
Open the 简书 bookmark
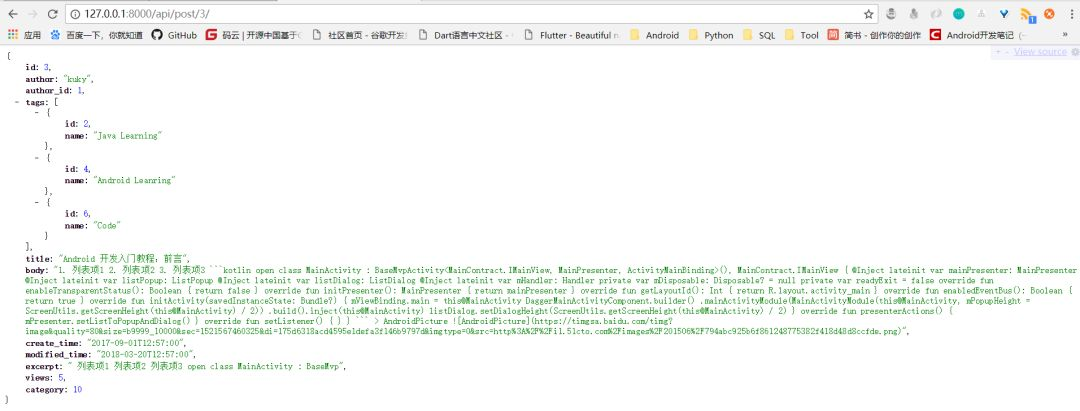[874, 35]
